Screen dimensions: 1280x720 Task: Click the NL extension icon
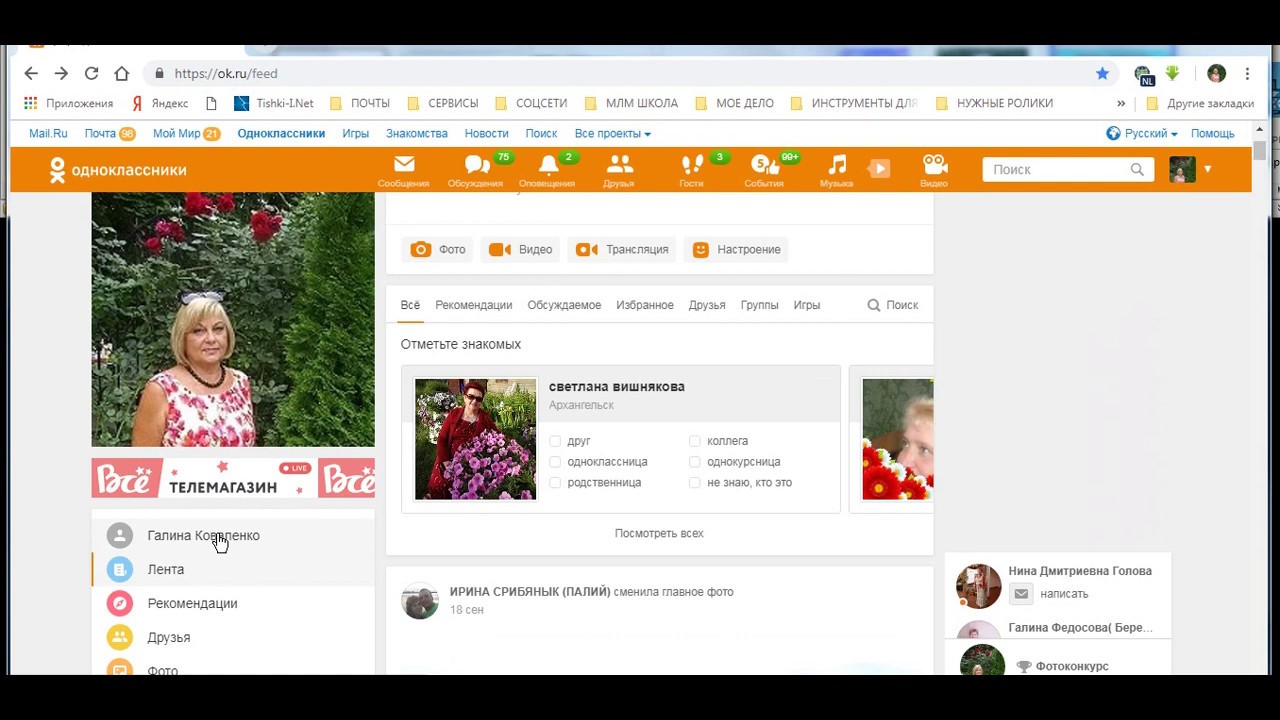coord(1143,74)
